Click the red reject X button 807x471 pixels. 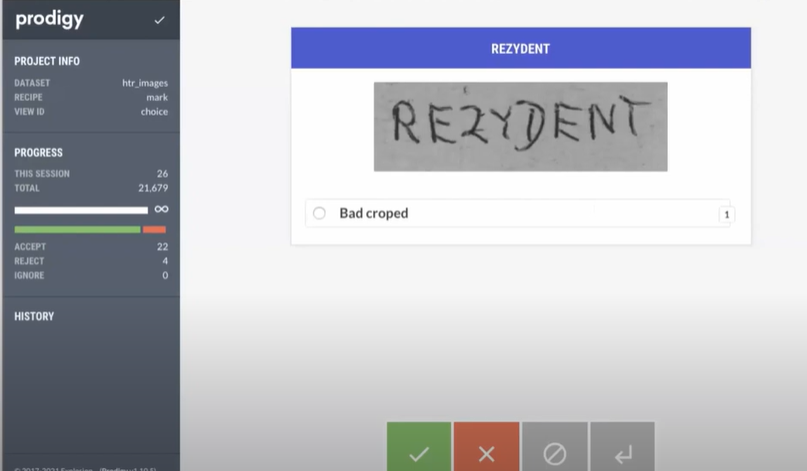click(486, 446)
